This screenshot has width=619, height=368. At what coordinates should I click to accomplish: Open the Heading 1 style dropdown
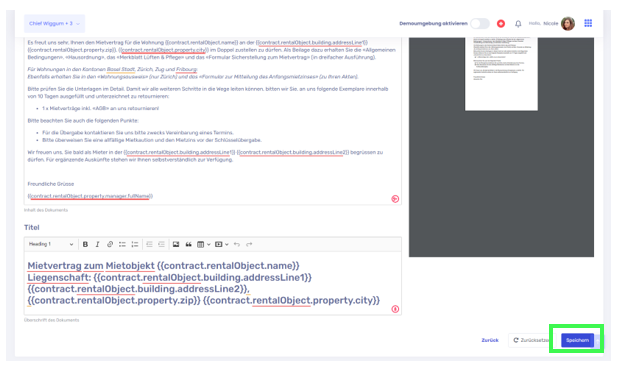pos(51,244)
